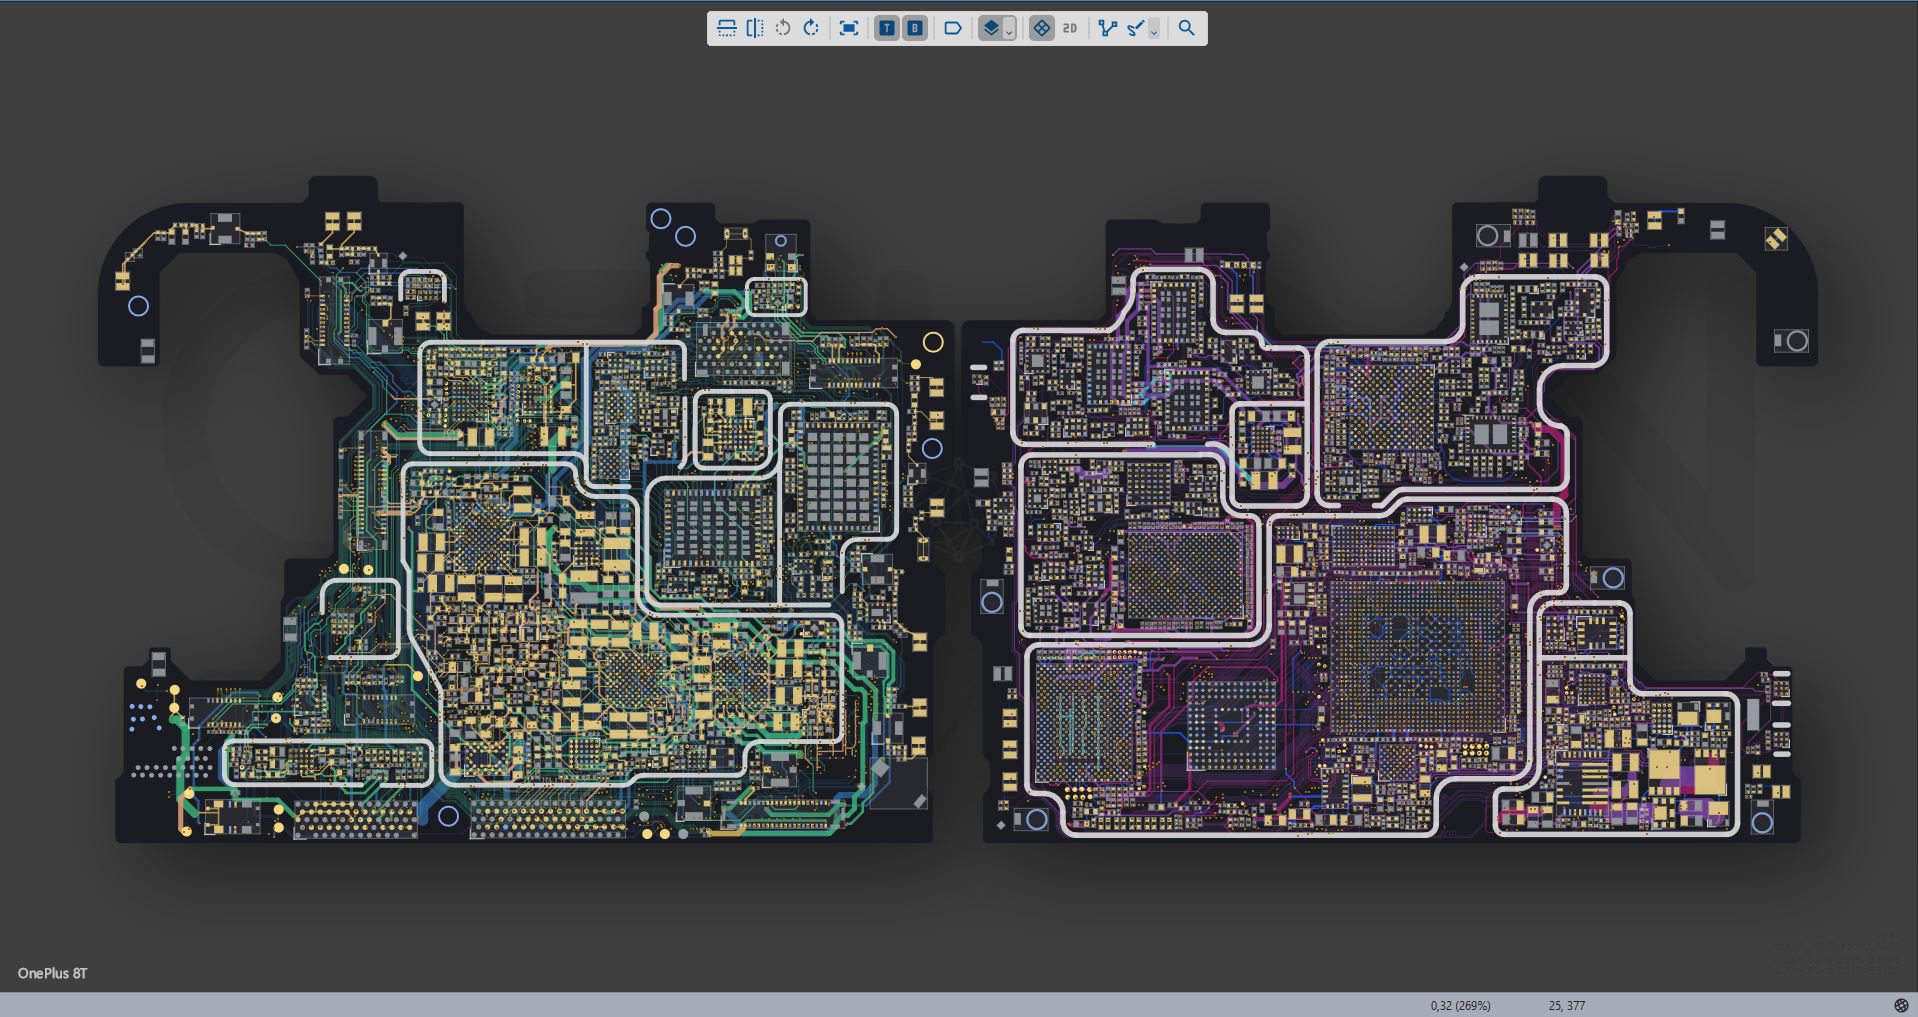Select the trace drawing tool

coord(1136,28)
